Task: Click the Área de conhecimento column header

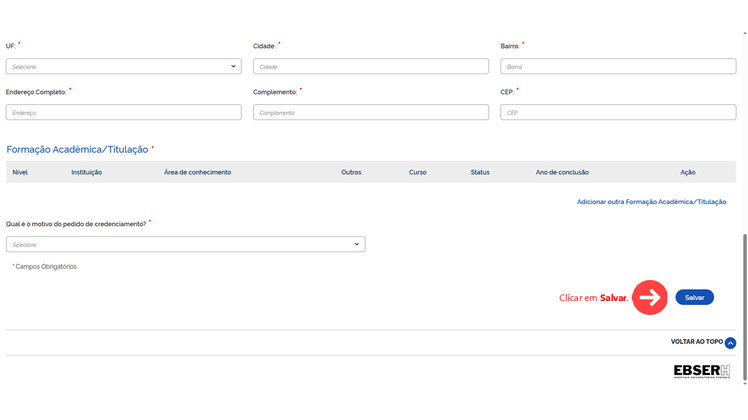Action: pos(197,172)
